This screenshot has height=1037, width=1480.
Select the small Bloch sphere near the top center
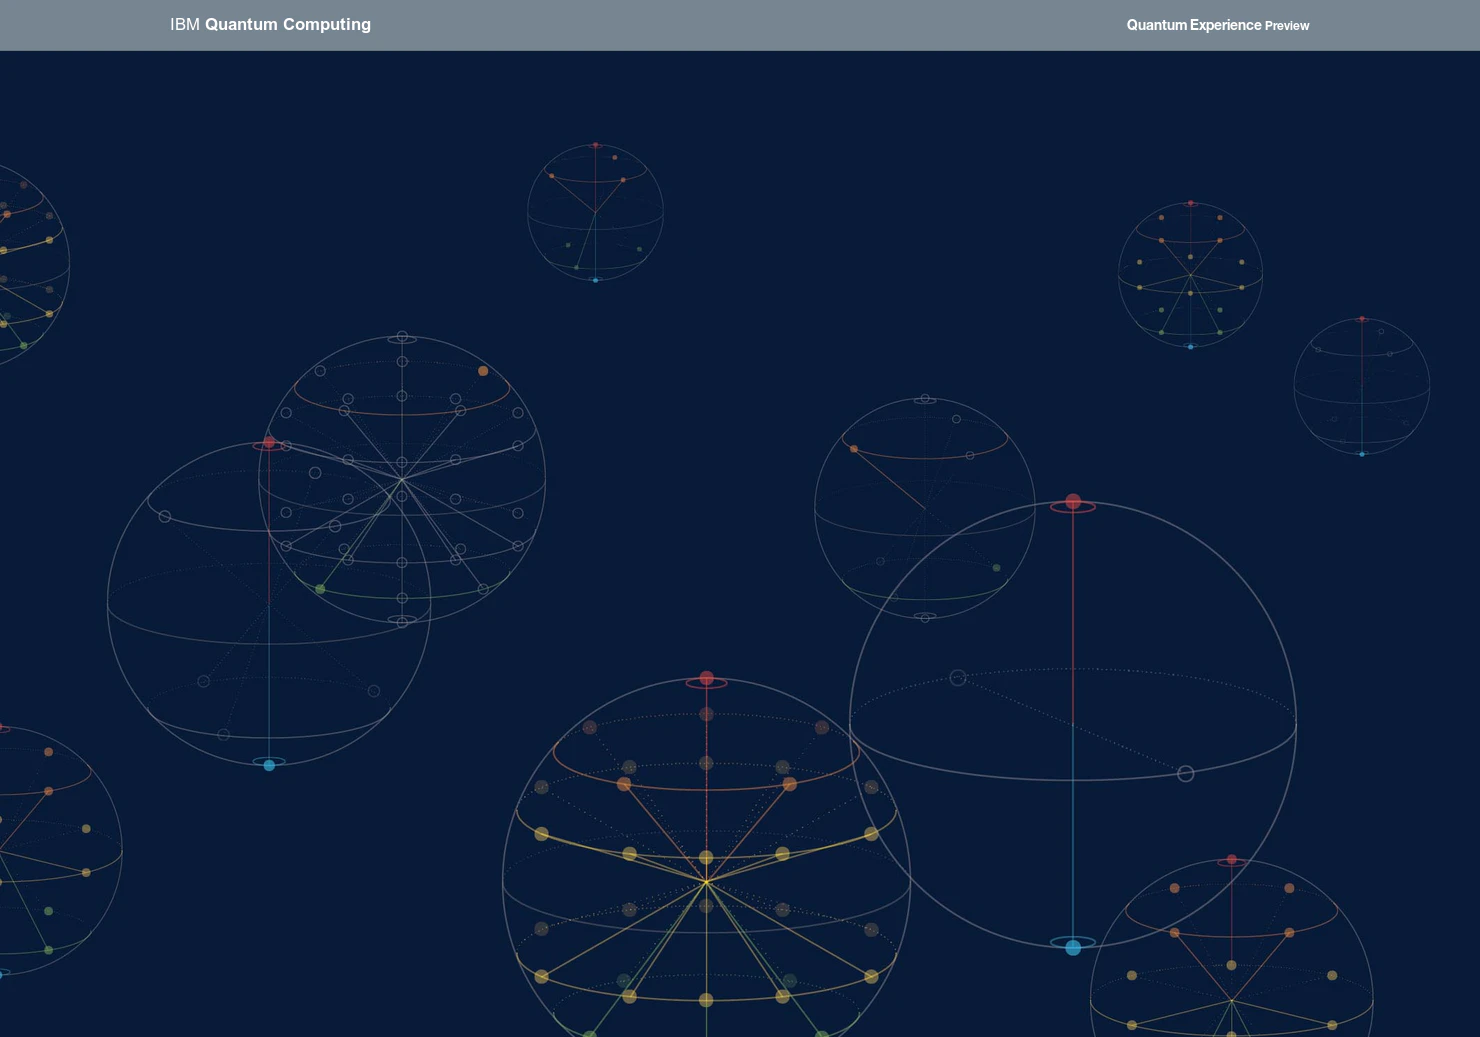tap(594, 213)
